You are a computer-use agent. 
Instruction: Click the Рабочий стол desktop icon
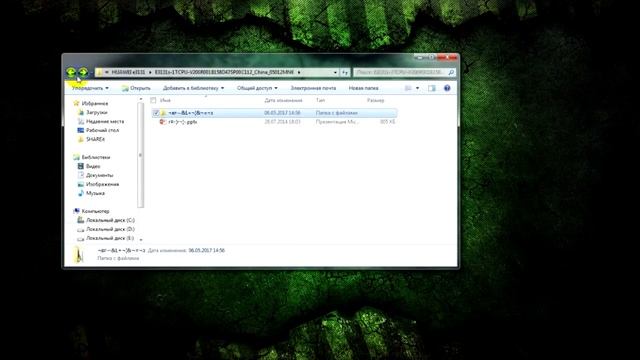(x=81, y=130)
